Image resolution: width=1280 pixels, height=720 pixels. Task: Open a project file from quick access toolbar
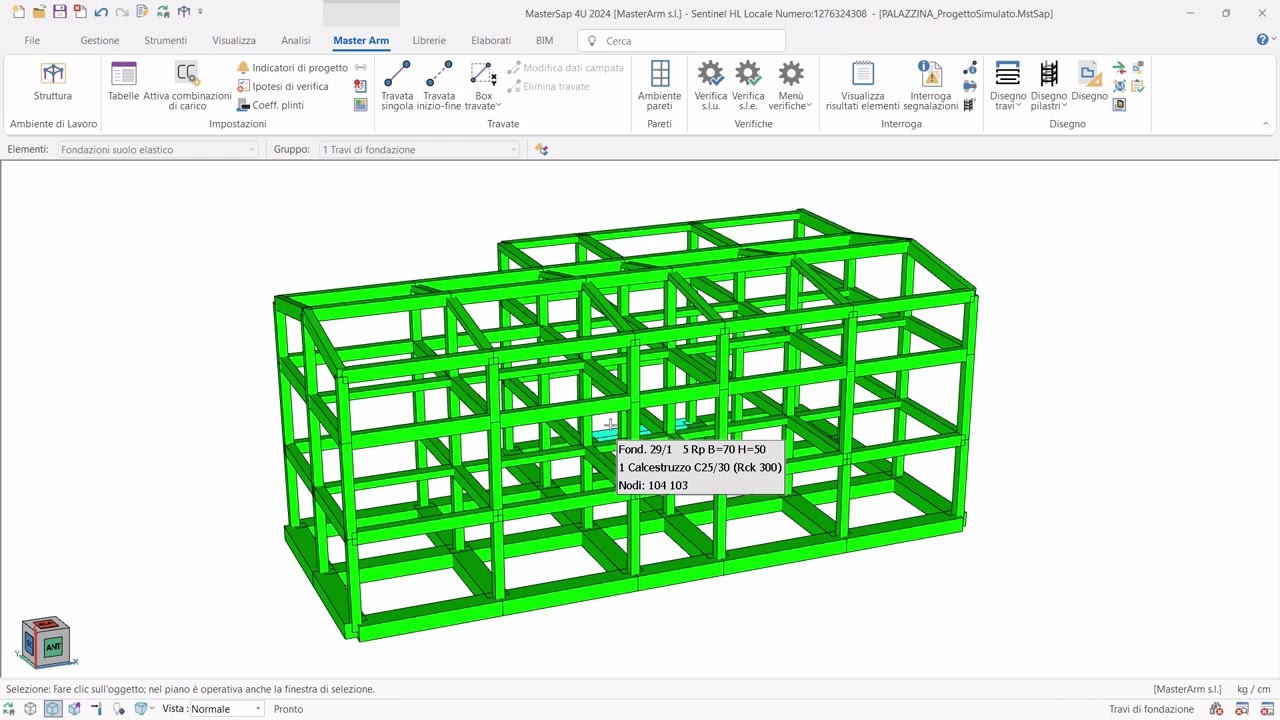coord(39,12)
